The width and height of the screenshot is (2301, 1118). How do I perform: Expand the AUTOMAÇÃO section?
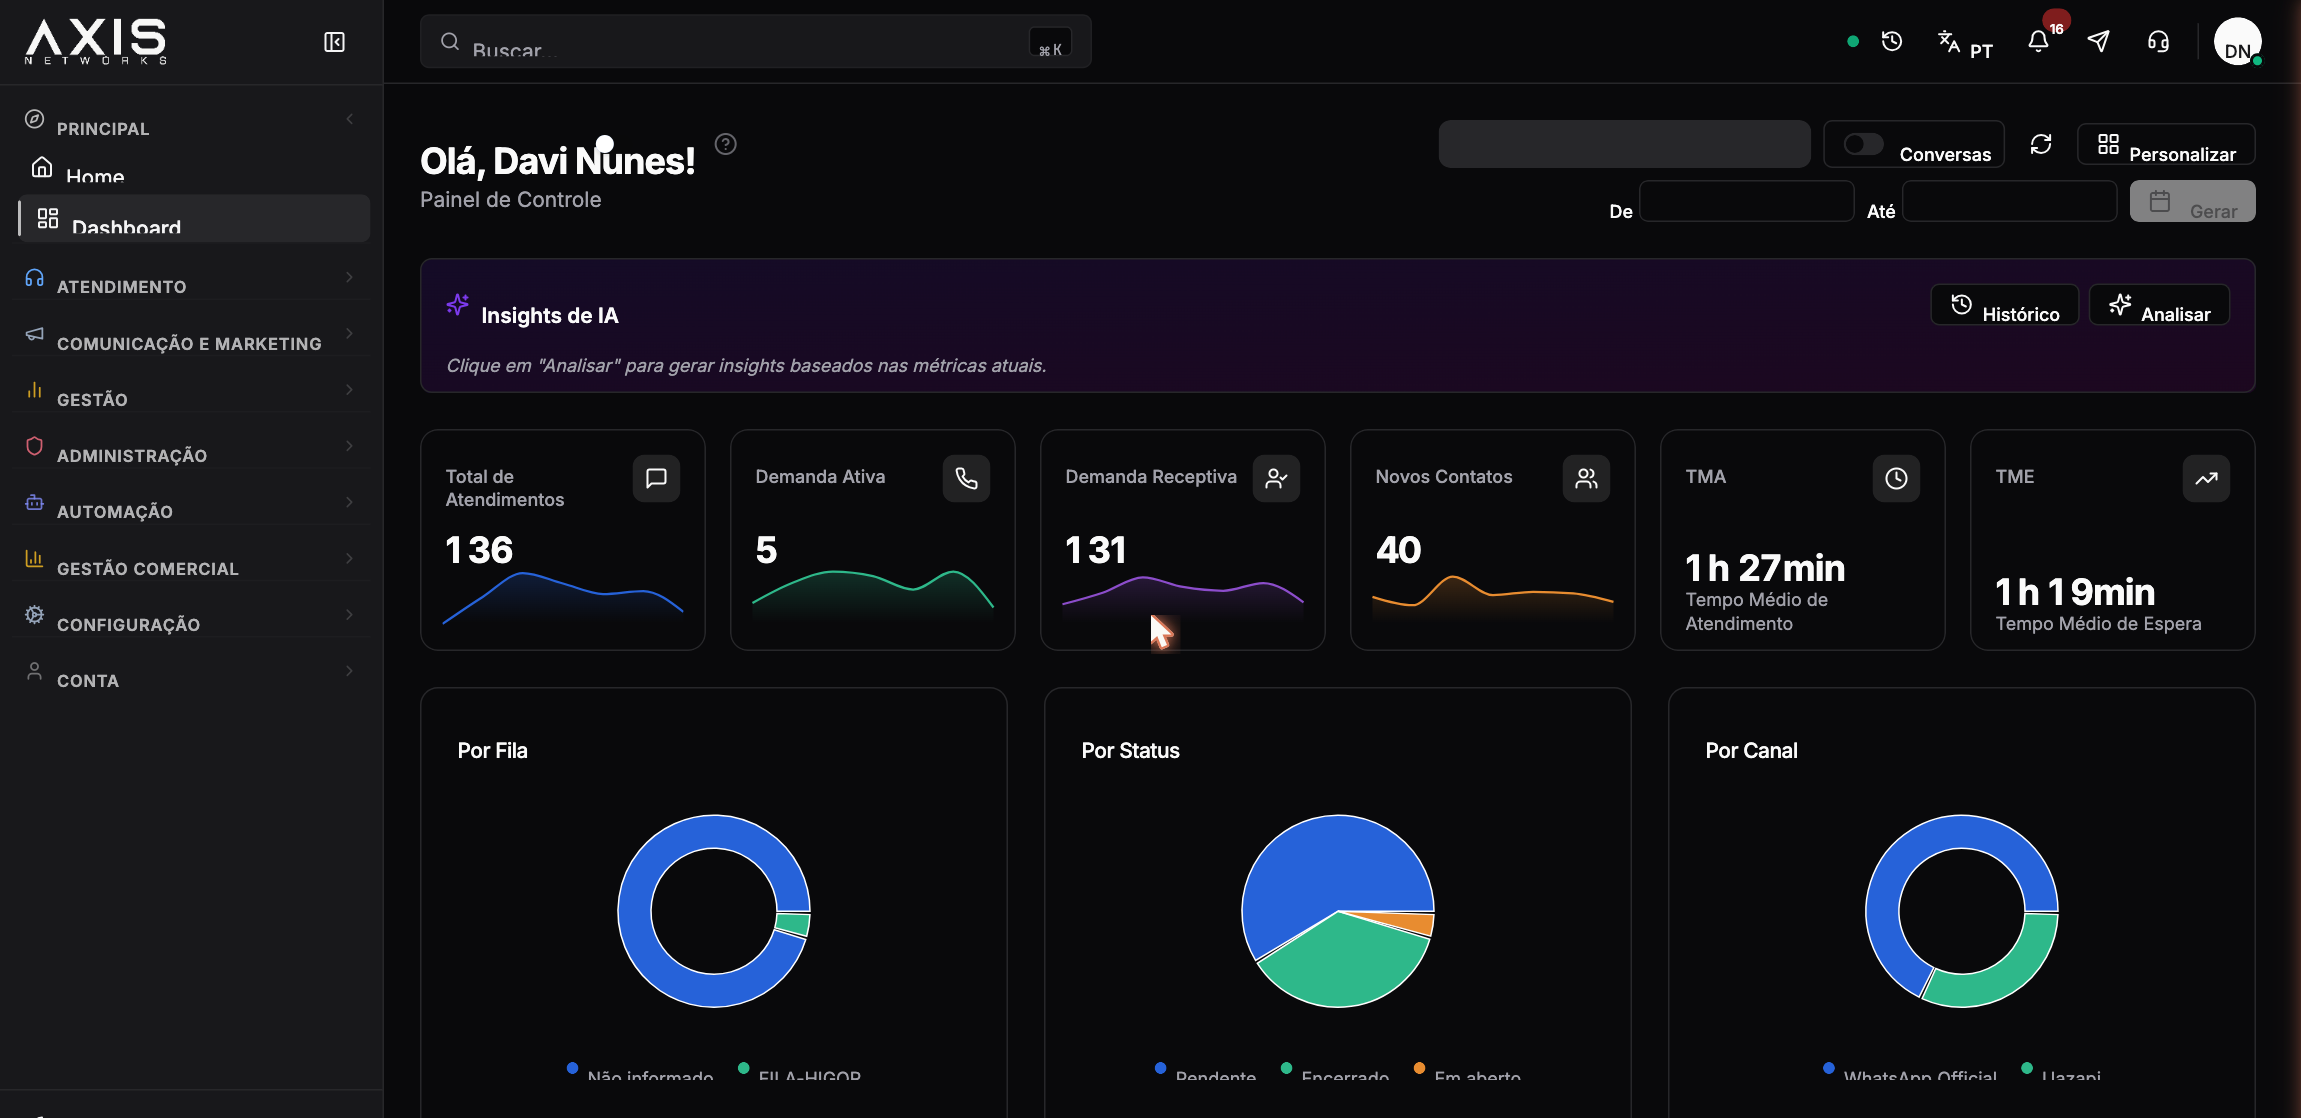pos(193,502)
